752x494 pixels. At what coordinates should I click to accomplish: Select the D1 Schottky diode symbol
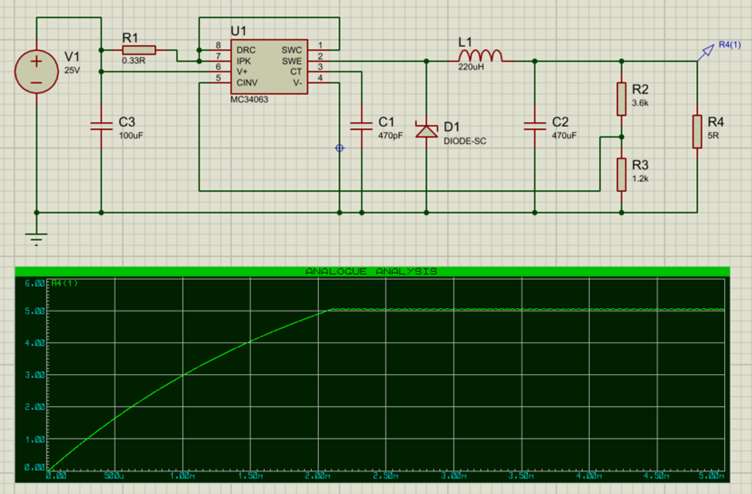point(426,130)
